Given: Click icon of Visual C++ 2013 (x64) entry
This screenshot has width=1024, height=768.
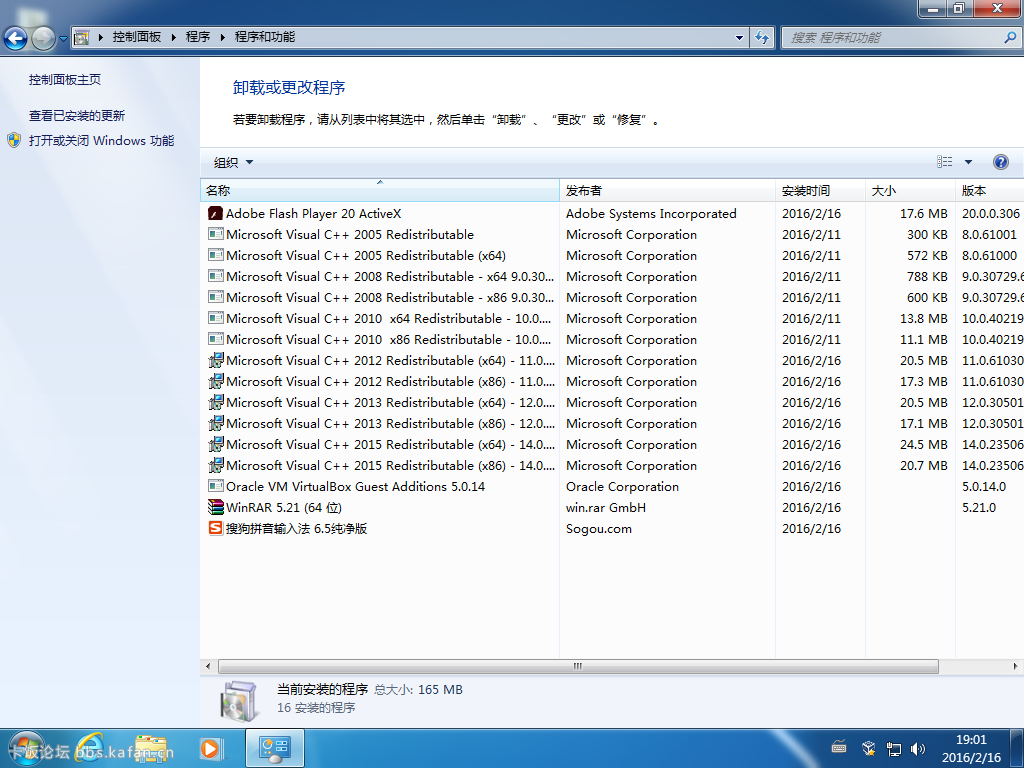Looking at the screenshot, I should pos(216,402).
